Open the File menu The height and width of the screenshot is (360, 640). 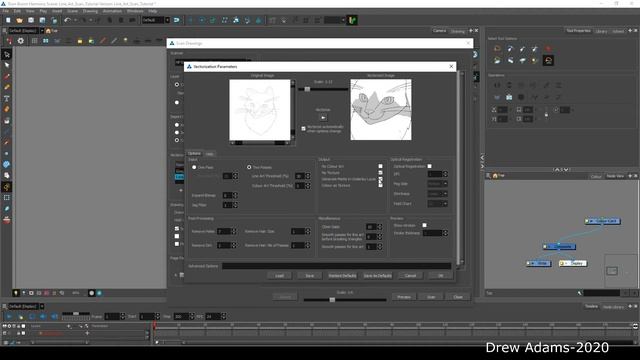pos(6,11)
